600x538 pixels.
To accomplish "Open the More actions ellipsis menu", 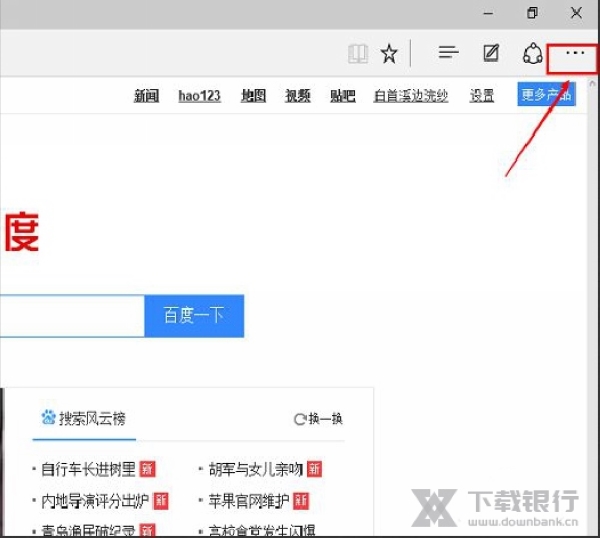I will click(x=575, y=52).
